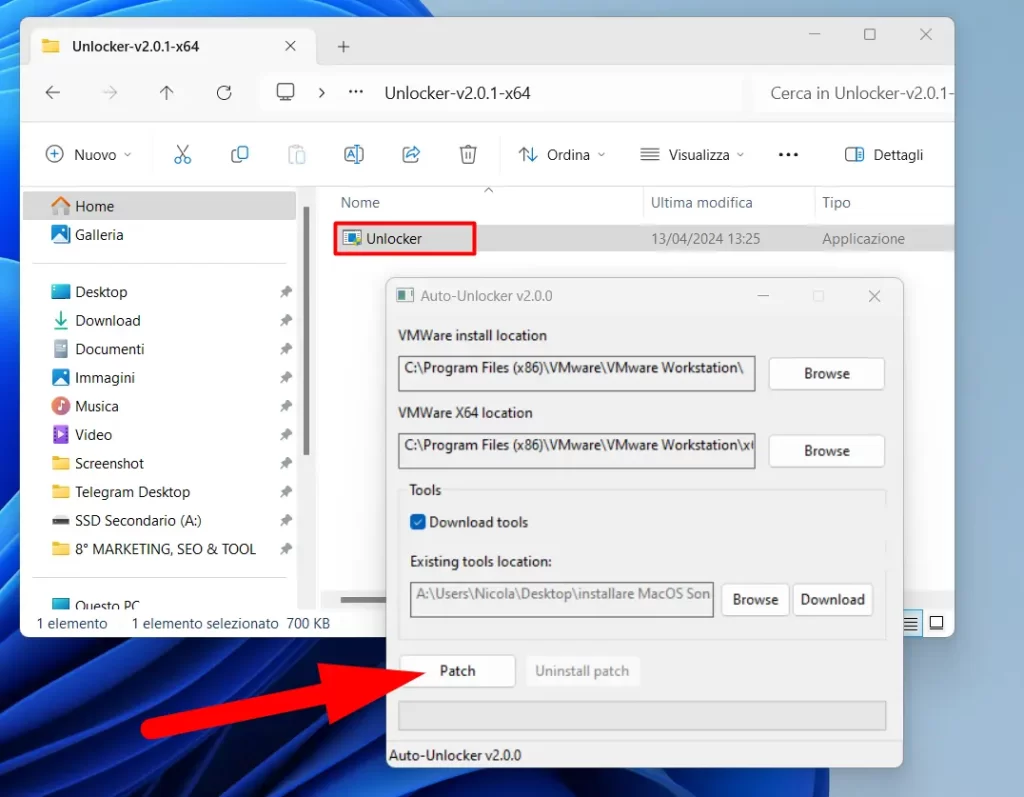Unpin Screenshot from quick access
This screenshot has width=1024, height=797.
[x=286, y=463]
